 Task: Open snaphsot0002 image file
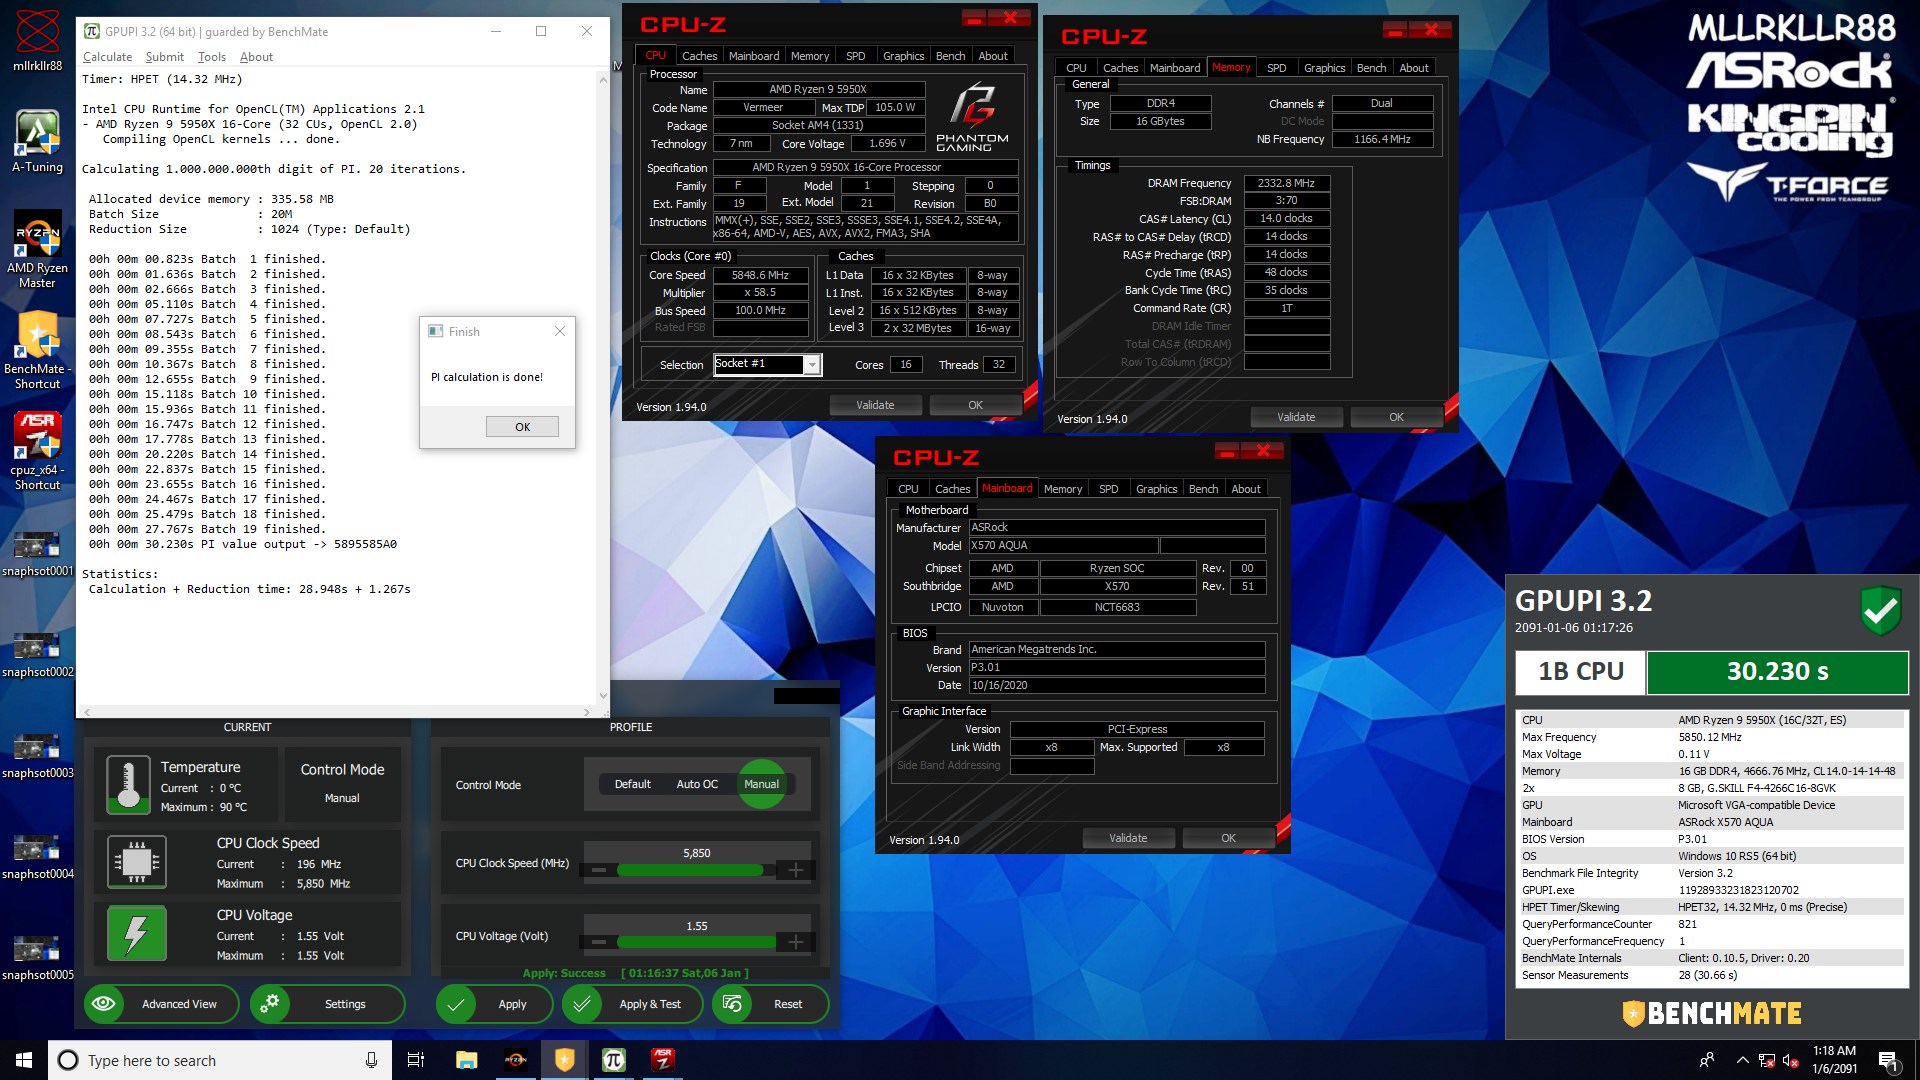(37, 655)
